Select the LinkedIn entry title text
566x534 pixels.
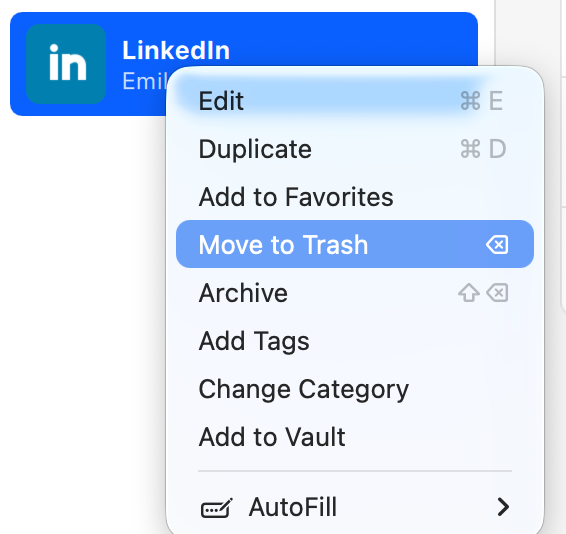point(176,50)
